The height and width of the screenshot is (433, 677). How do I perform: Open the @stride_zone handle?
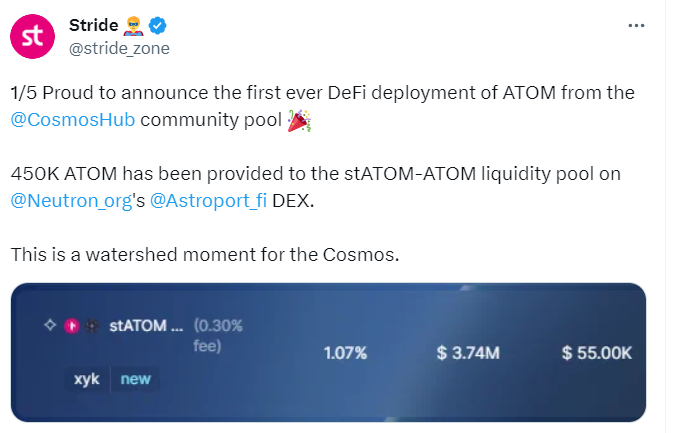pos(118,47)
